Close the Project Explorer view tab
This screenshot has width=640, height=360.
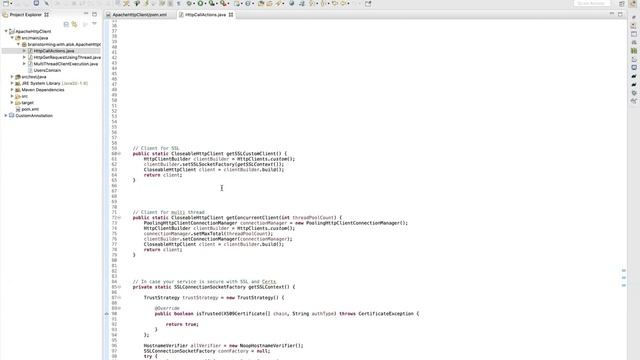(x=47, y=15)
